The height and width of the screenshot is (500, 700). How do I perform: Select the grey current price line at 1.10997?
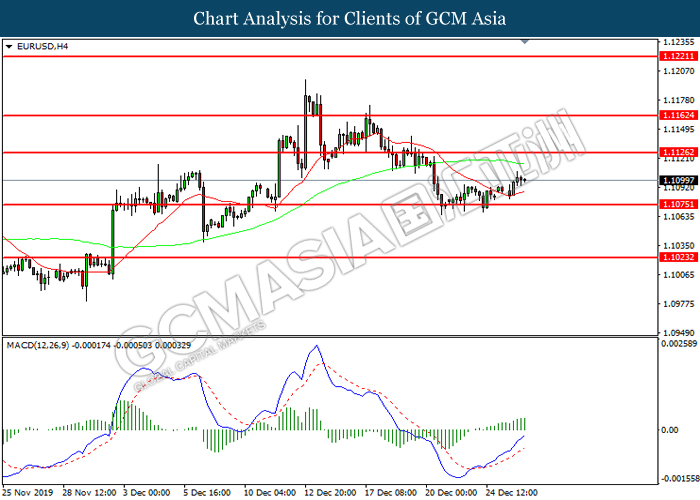[x=330, y=180]
